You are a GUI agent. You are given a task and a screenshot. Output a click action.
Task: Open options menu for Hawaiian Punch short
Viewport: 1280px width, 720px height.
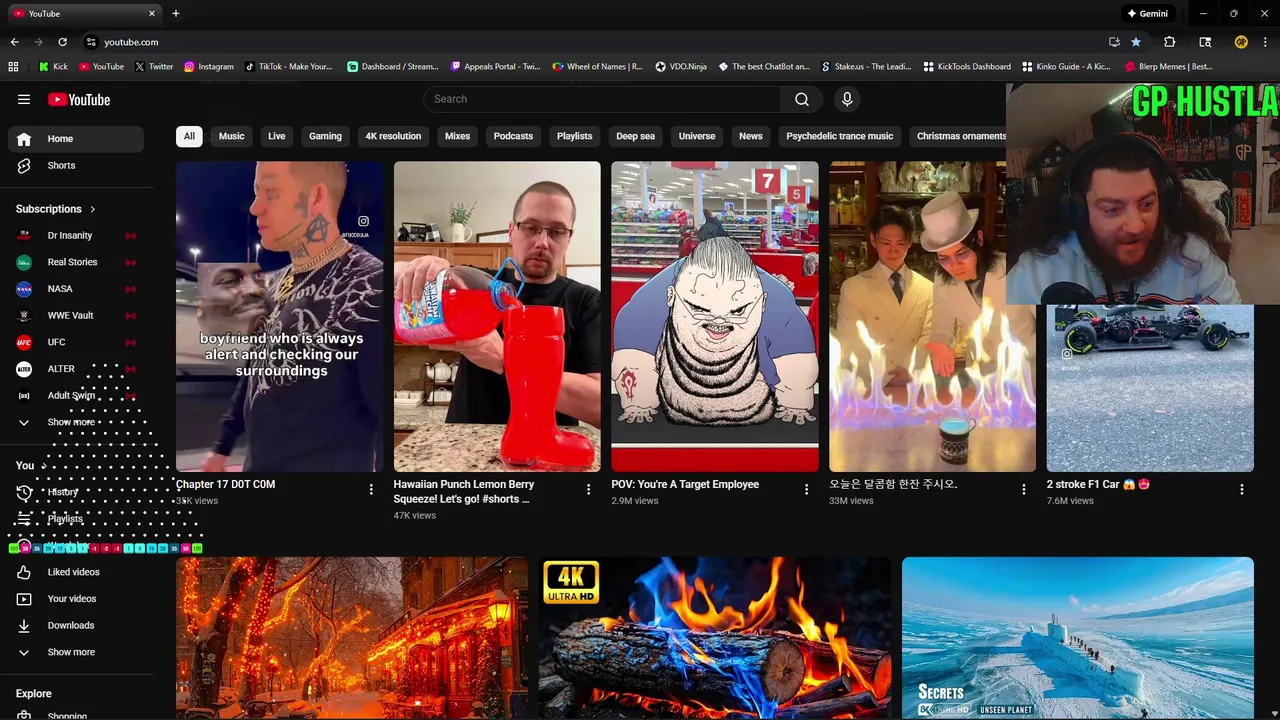(x=588, y=489)
